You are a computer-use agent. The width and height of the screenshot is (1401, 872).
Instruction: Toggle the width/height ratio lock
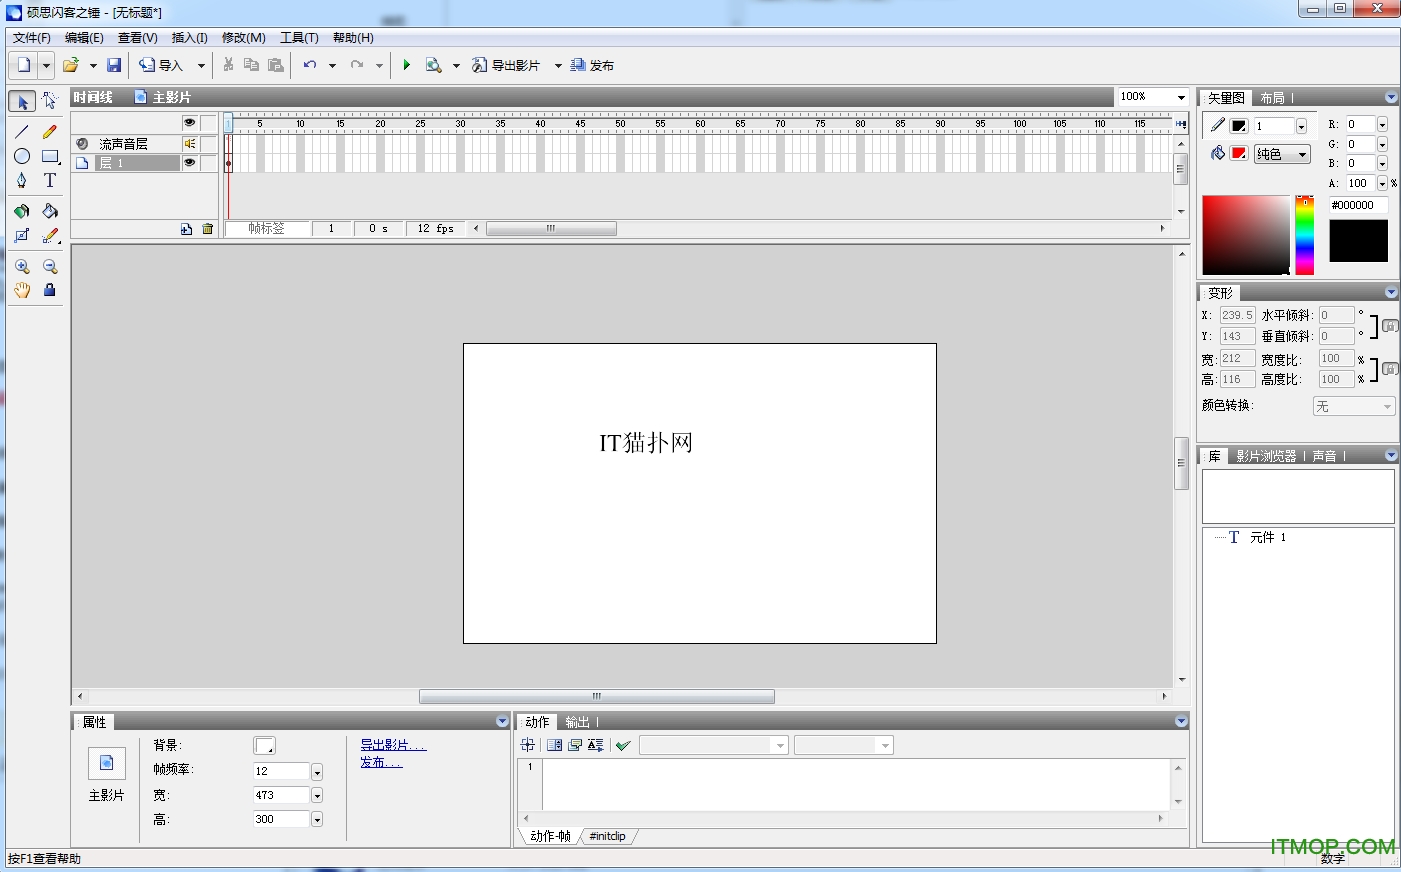click(x=1389, y=369)
